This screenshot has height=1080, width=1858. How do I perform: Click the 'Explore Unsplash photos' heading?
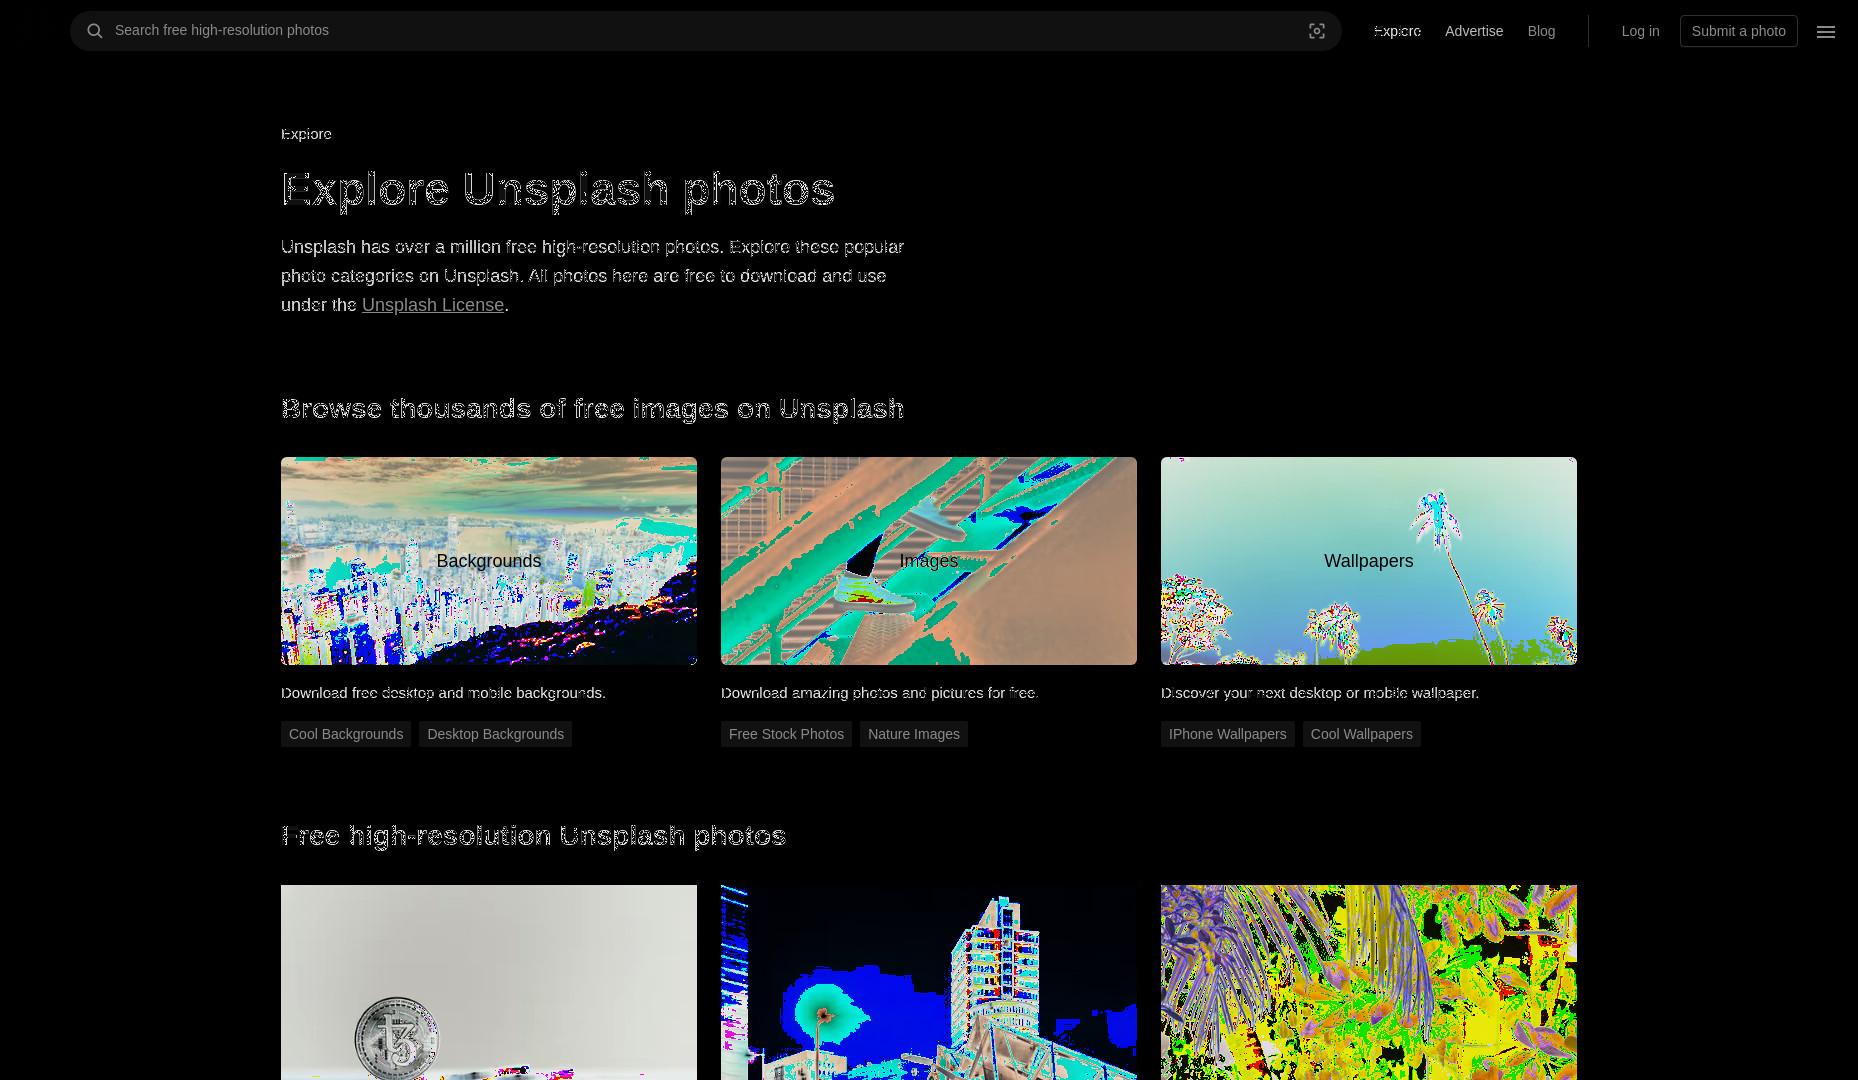558,190
